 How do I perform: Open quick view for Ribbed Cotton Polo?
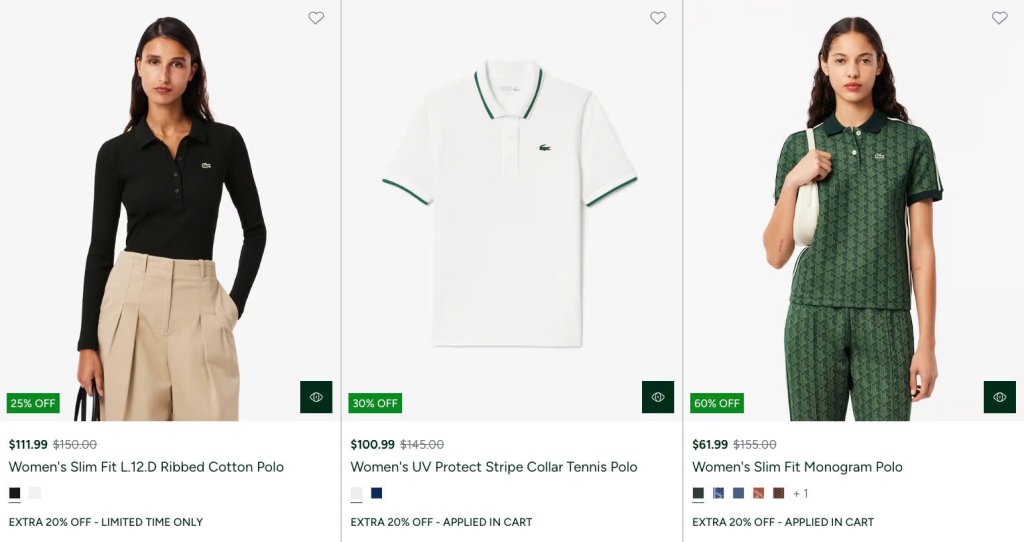point(316,397)
